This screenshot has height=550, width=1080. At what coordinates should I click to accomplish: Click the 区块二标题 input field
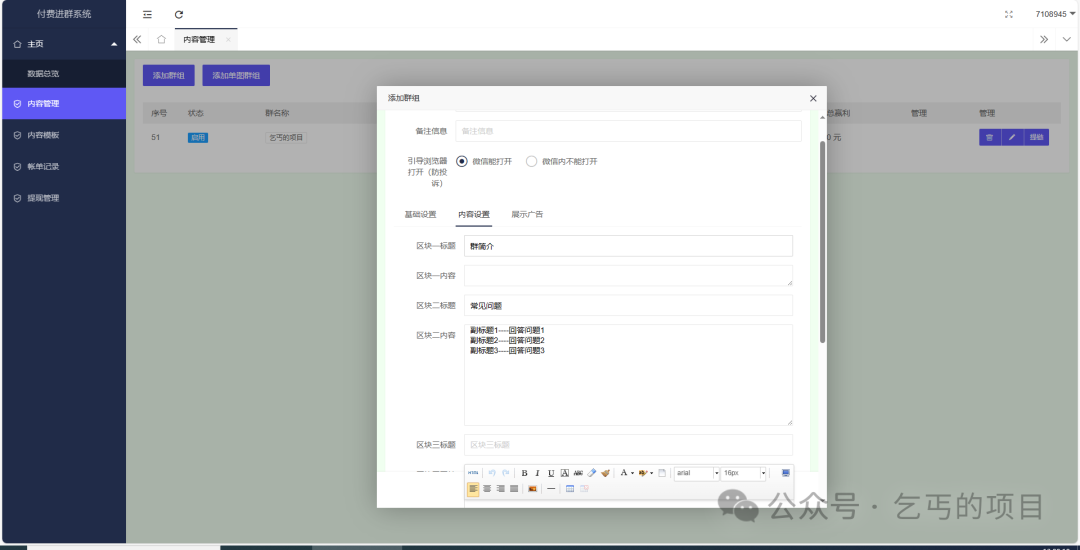pos(628,305)
